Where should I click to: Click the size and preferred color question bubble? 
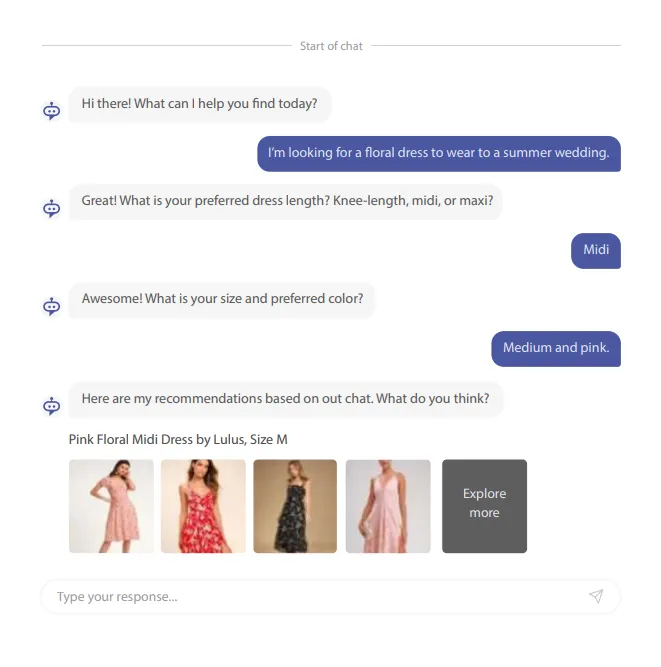point(222,299)
